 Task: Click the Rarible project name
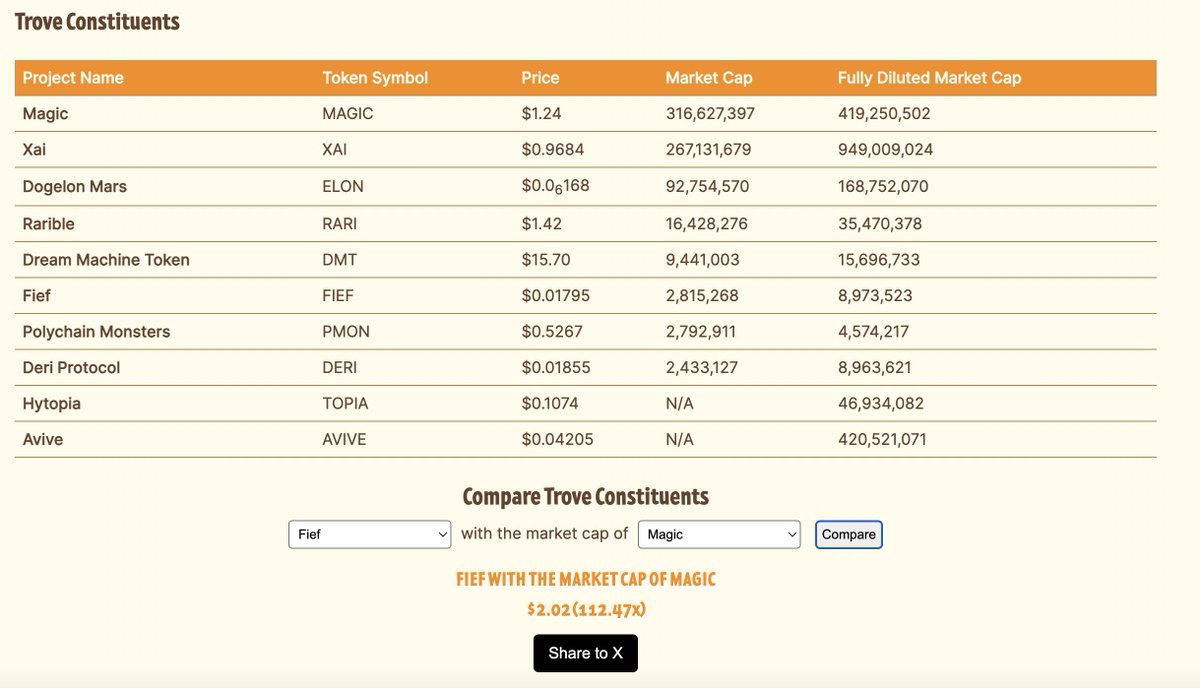(48, 223)
